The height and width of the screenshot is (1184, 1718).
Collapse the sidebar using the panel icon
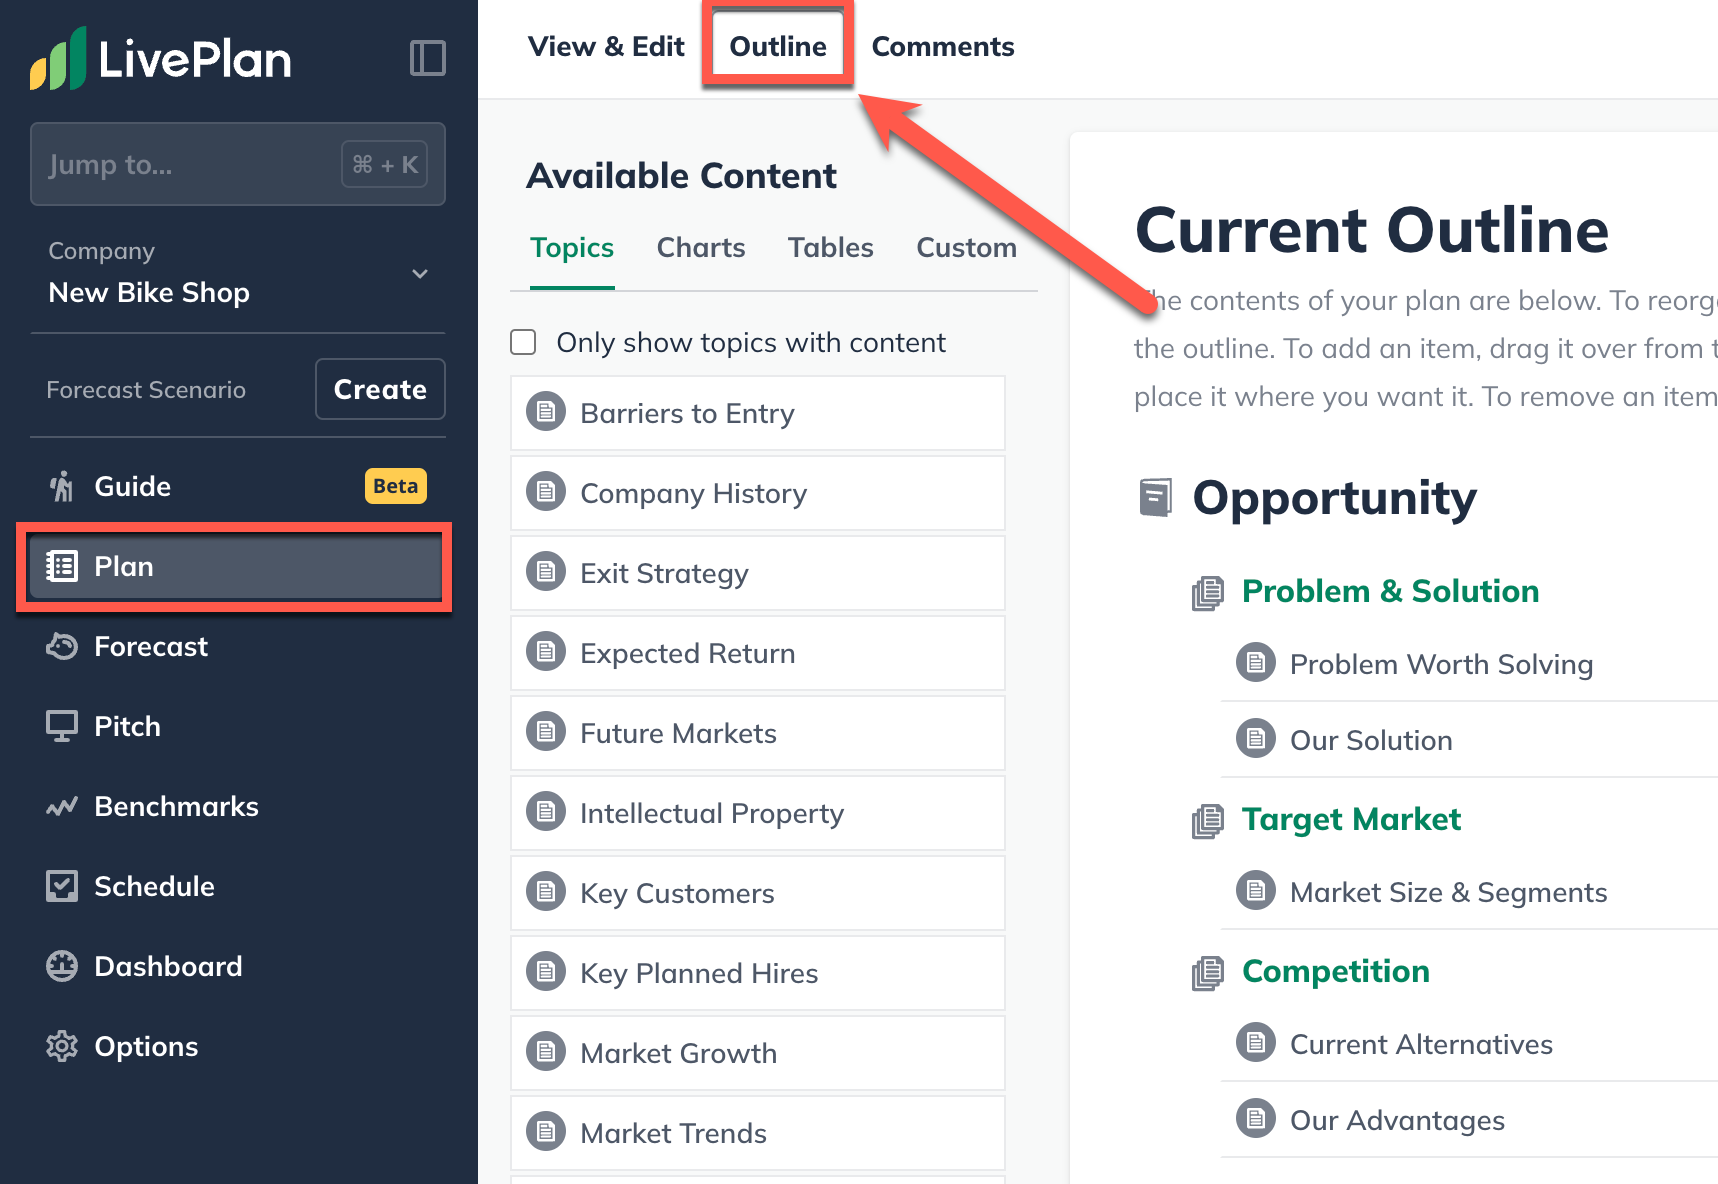pos(427,58)
